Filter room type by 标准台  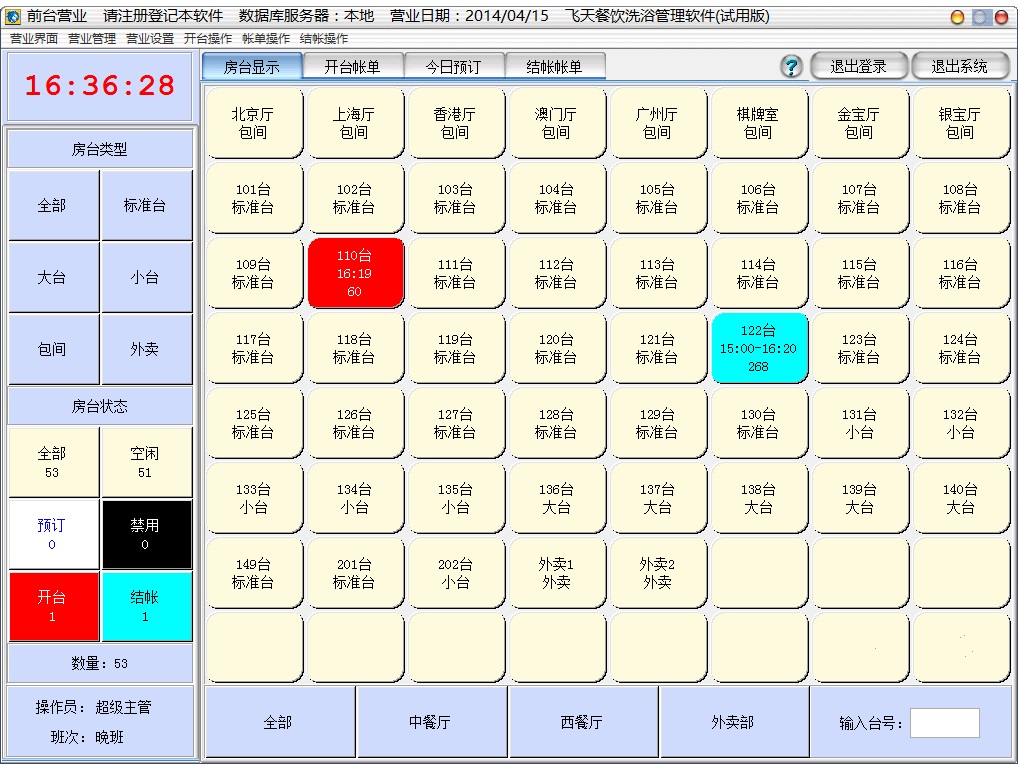[x=145, y=206]
